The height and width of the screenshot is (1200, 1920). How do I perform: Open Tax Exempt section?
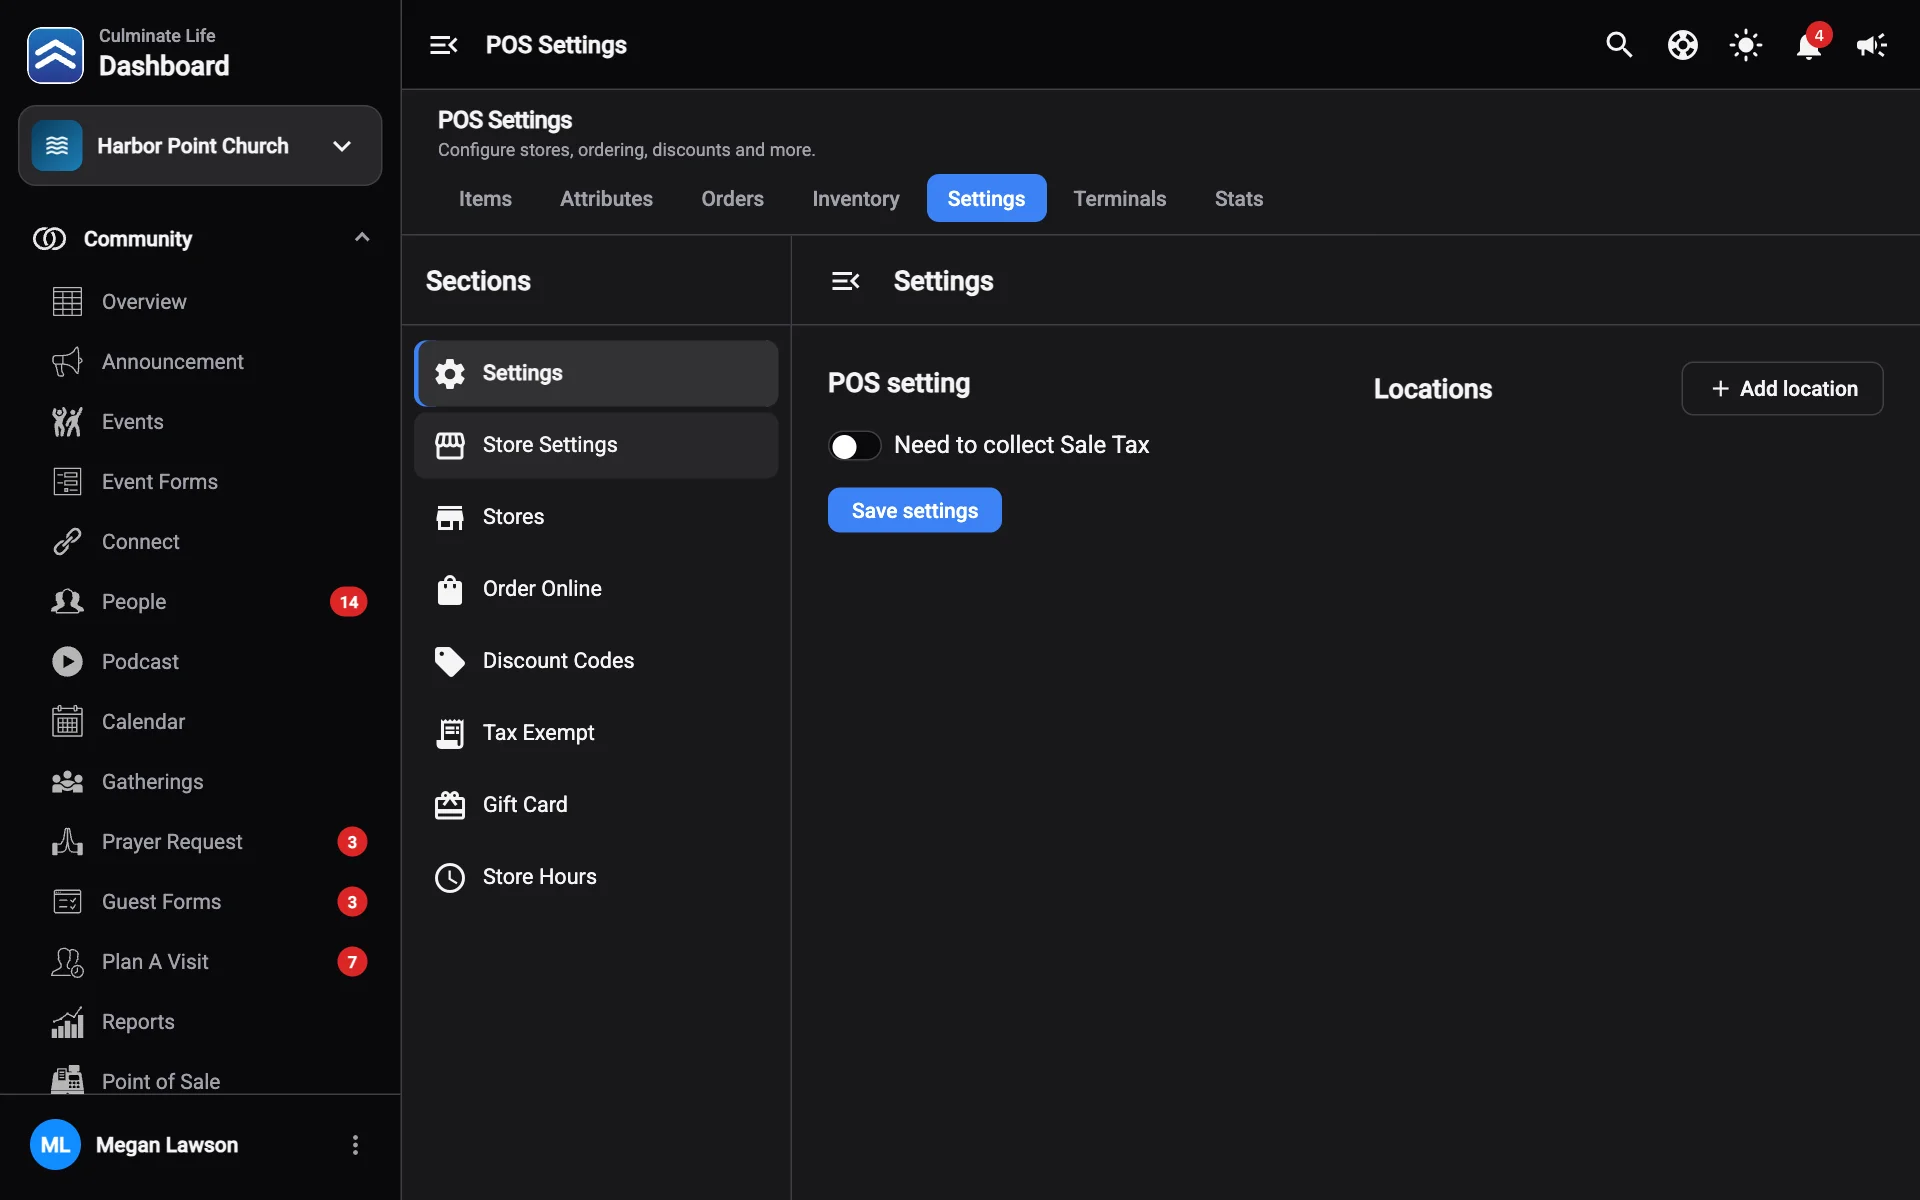(x=596, y=733)
